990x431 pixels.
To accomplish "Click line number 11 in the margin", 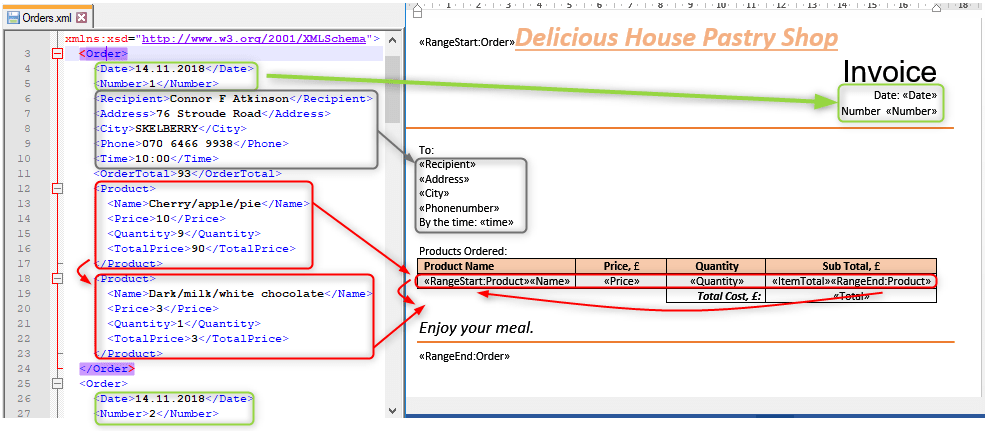I will click(x=26, y=174).
